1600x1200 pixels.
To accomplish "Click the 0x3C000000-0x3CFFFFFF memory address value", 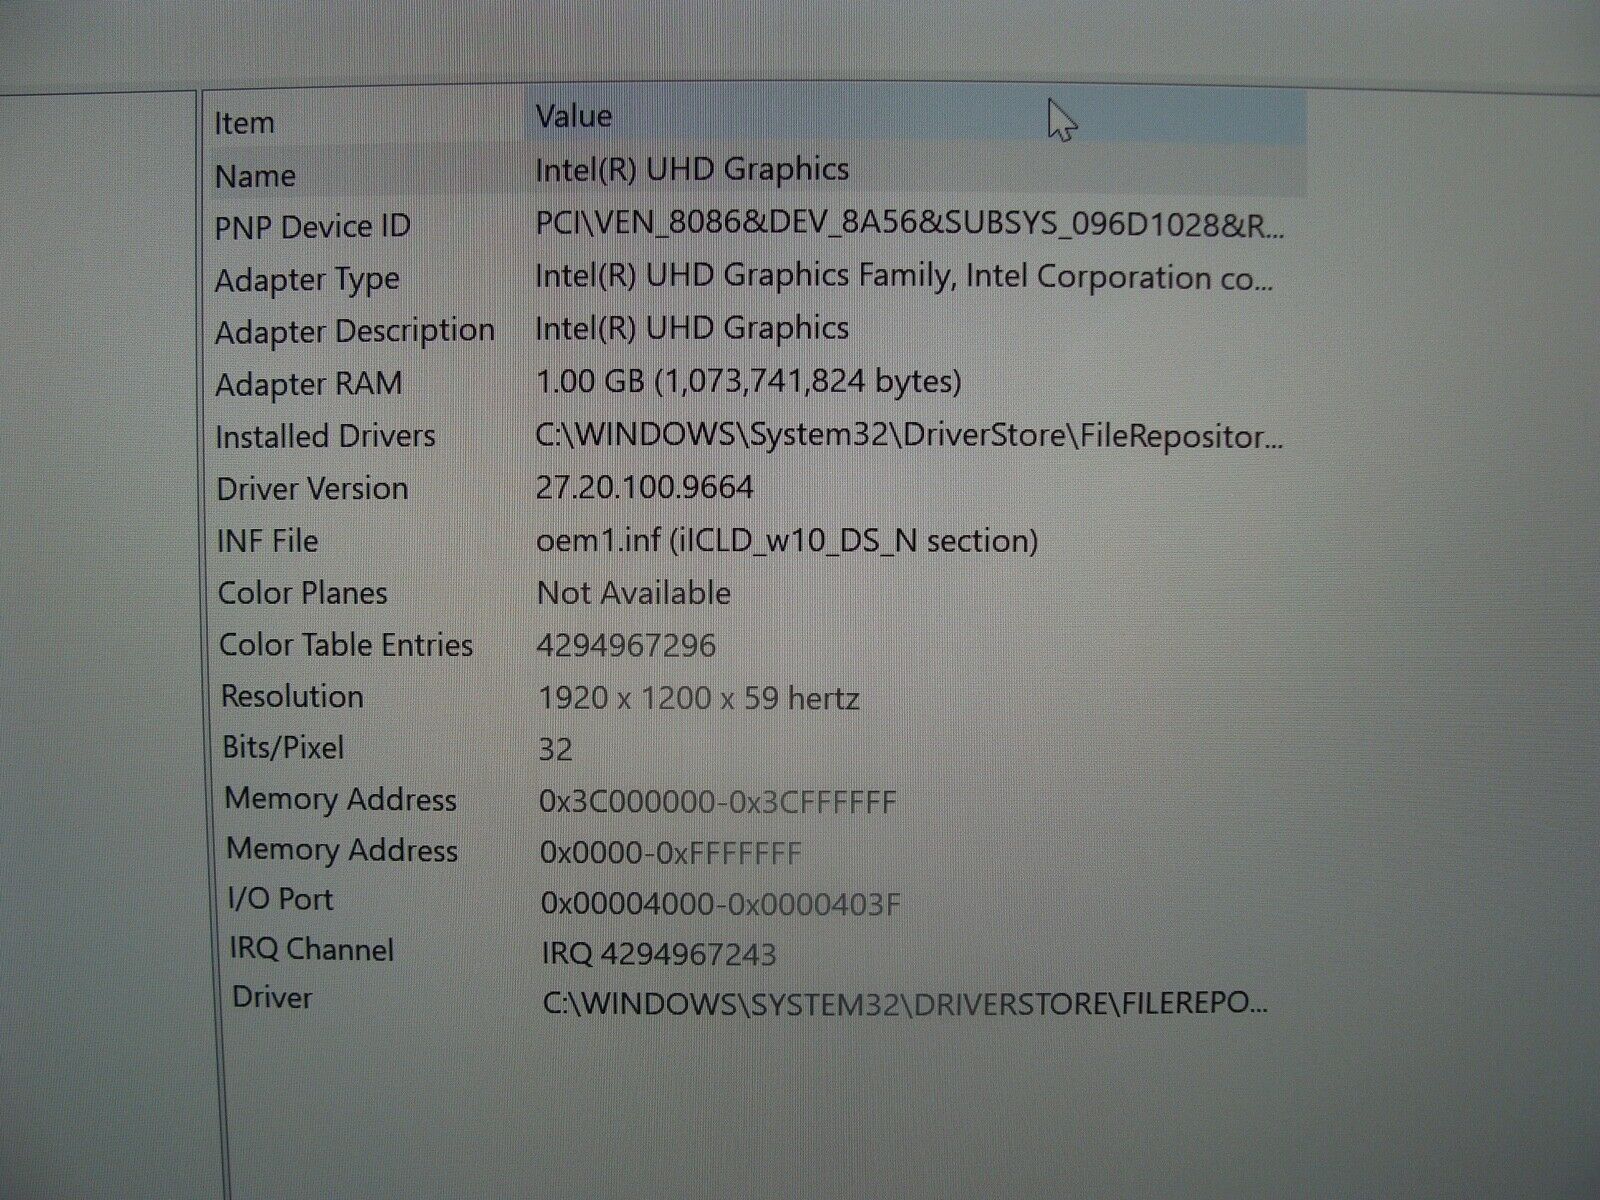I will coord(718,802).
